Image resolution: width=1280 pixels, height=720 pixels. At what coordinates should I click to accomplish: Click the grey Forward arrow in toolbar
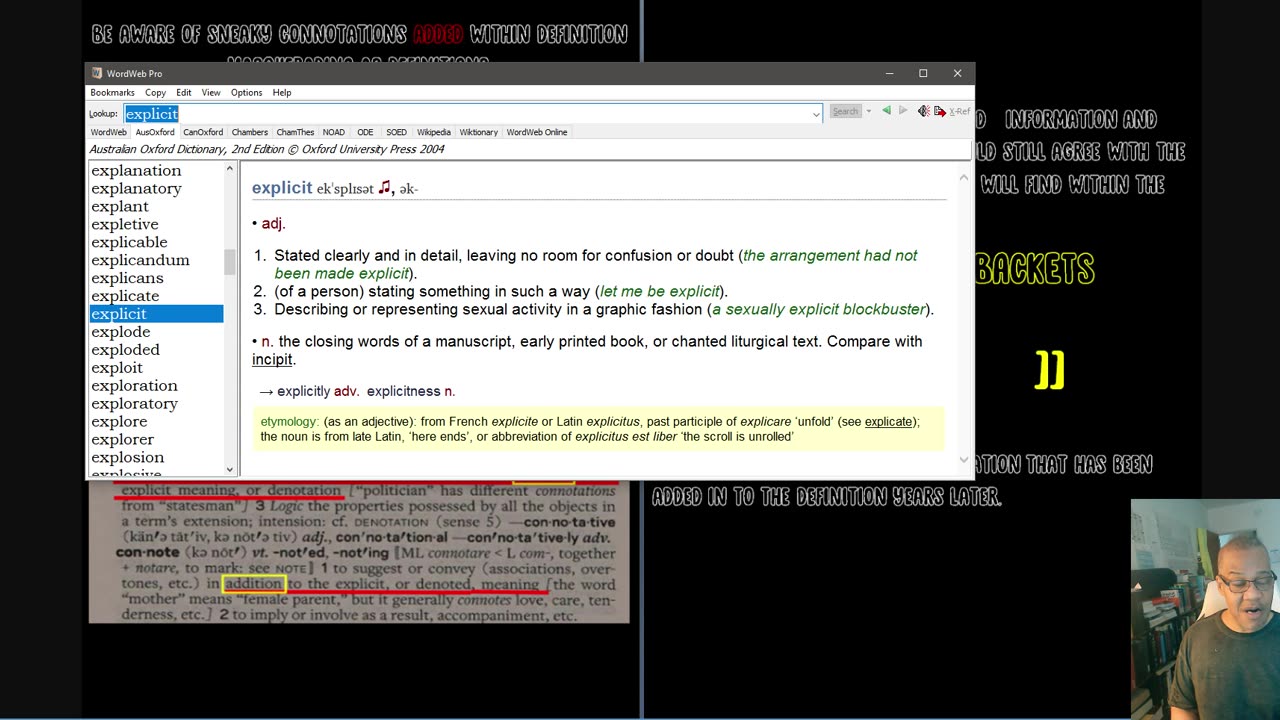pos(903,111)
